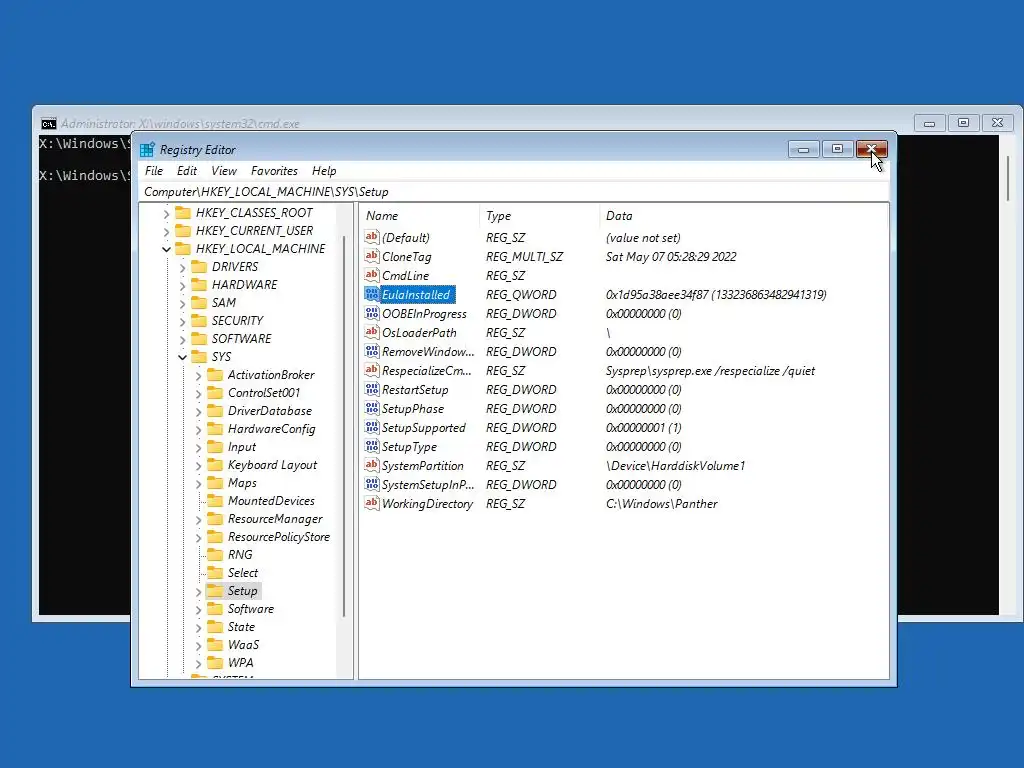This screenshot has height=768, width=1024.
Task: Open the View menu
Action: pos(224,171)
